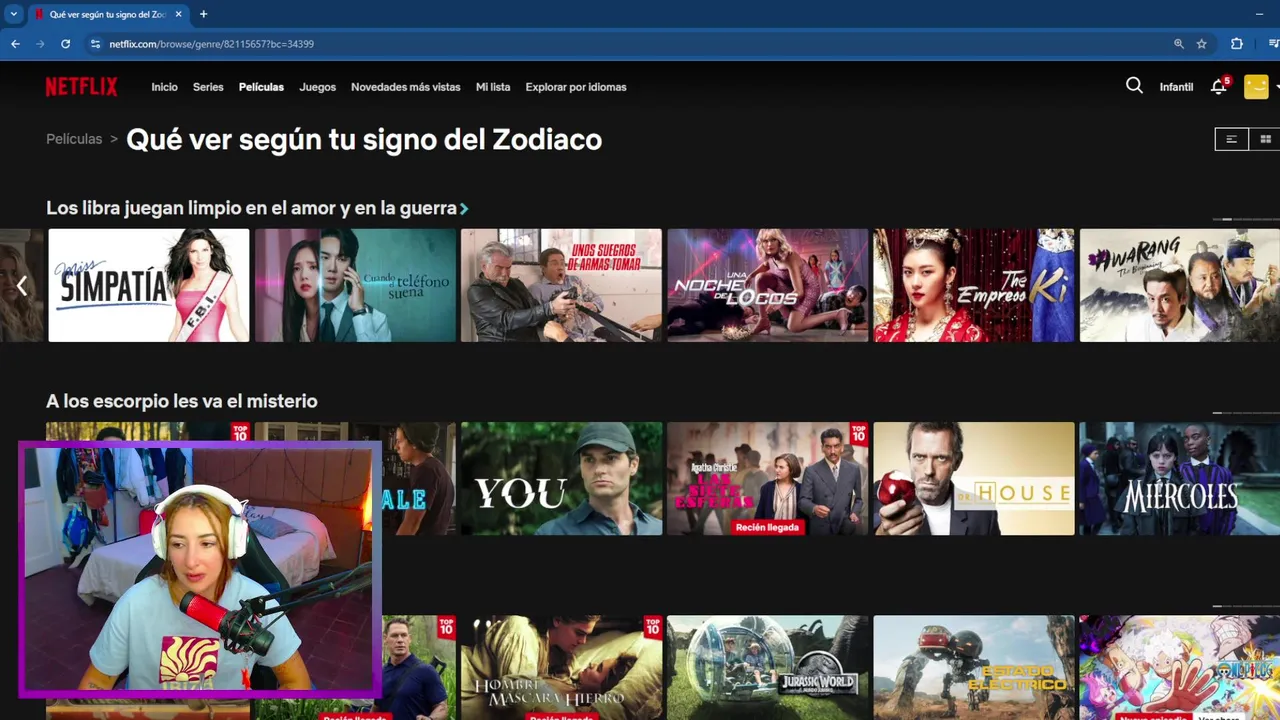View site information icon in address bar
The width and height of the screenshot is (1280, 720).
pyautogui.click(x=96, y=44)
